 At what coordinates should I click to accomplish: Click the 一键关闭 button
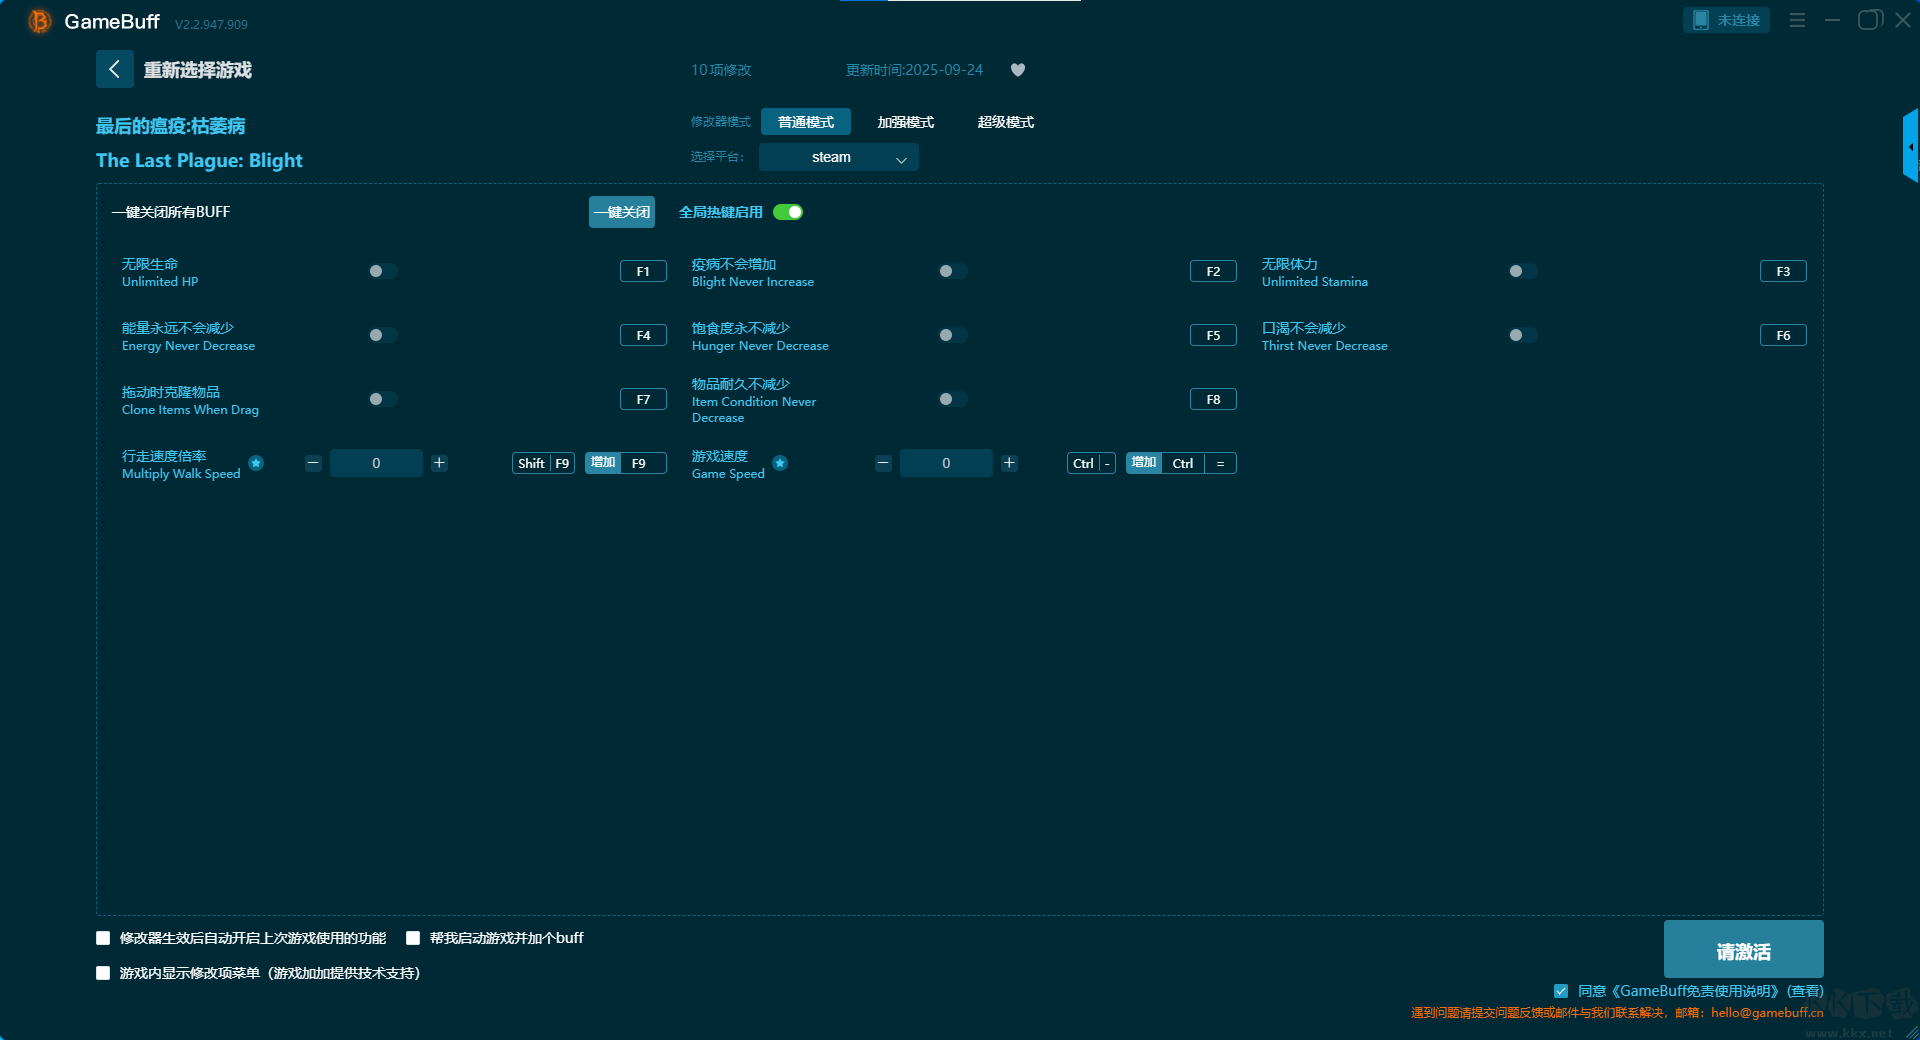(x=622, y=212)
